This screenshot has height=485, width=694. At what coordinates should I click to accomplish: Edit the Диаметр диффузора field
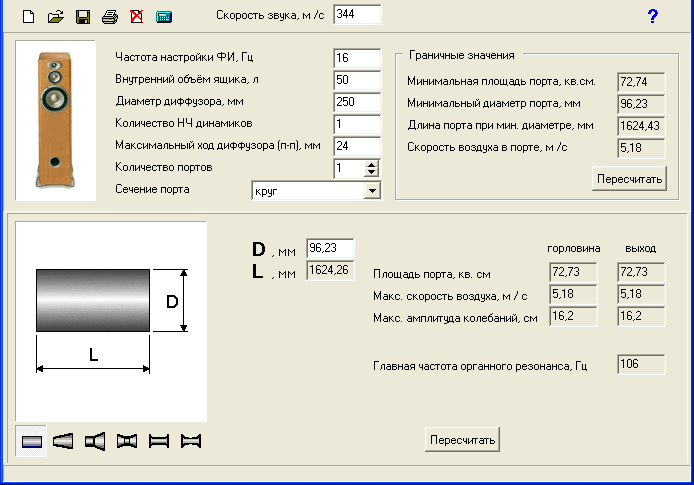(357, 102)
